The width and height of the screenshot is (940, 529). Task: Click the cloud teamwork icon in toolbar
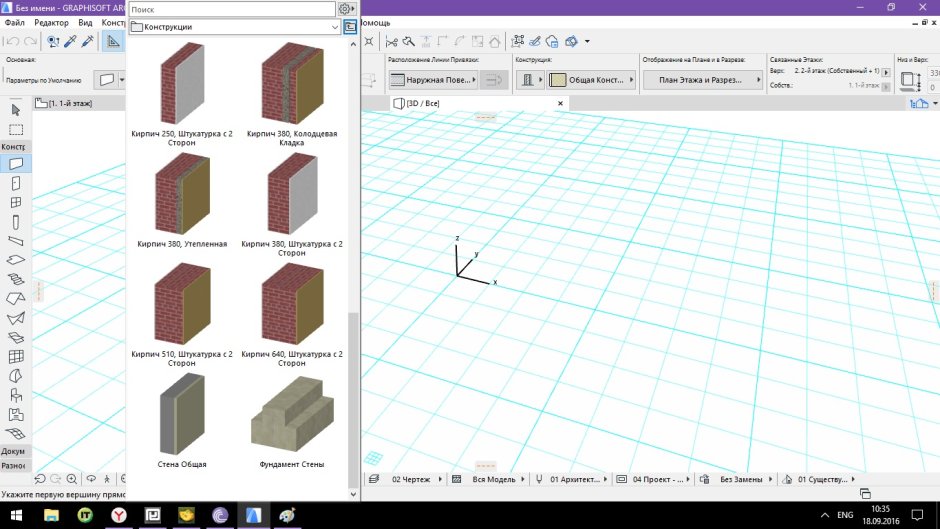click(x=552, y=41)
